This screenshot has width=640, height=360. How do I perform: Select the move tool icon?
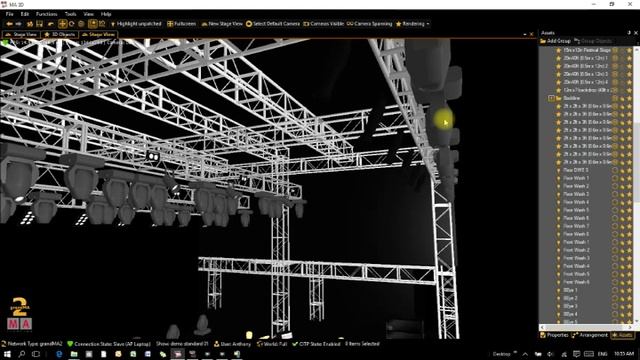coord(62,24)
